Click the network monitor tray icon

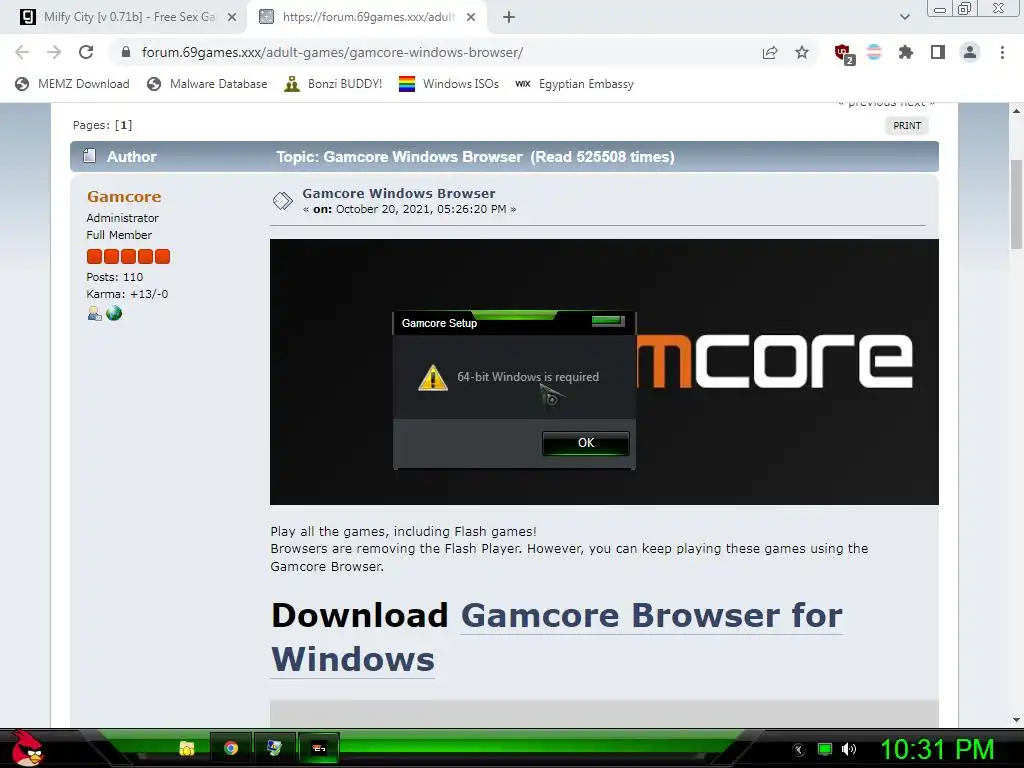point(825,750)
